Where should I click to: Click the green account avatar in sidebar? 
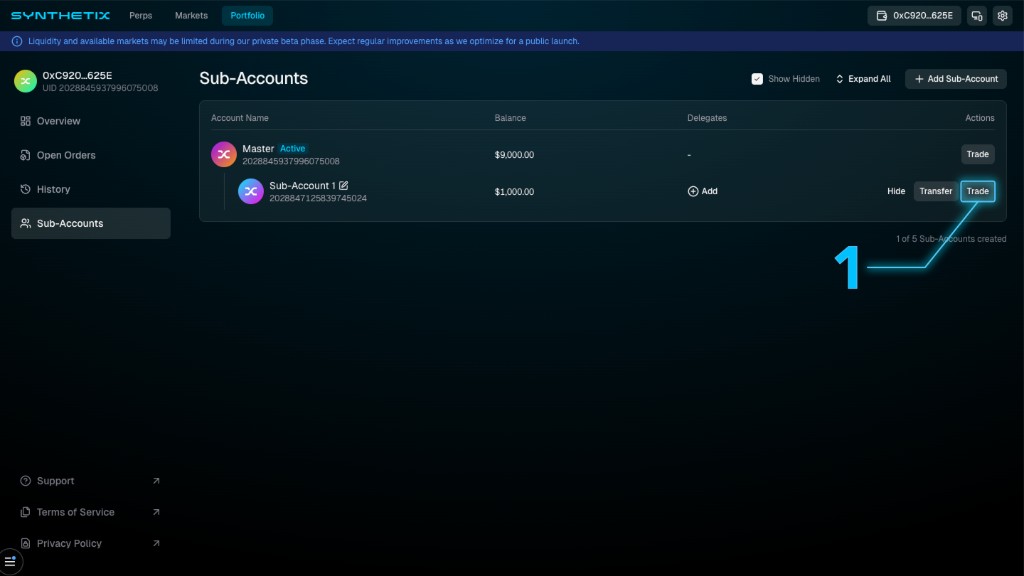click(x=25, y=81)
